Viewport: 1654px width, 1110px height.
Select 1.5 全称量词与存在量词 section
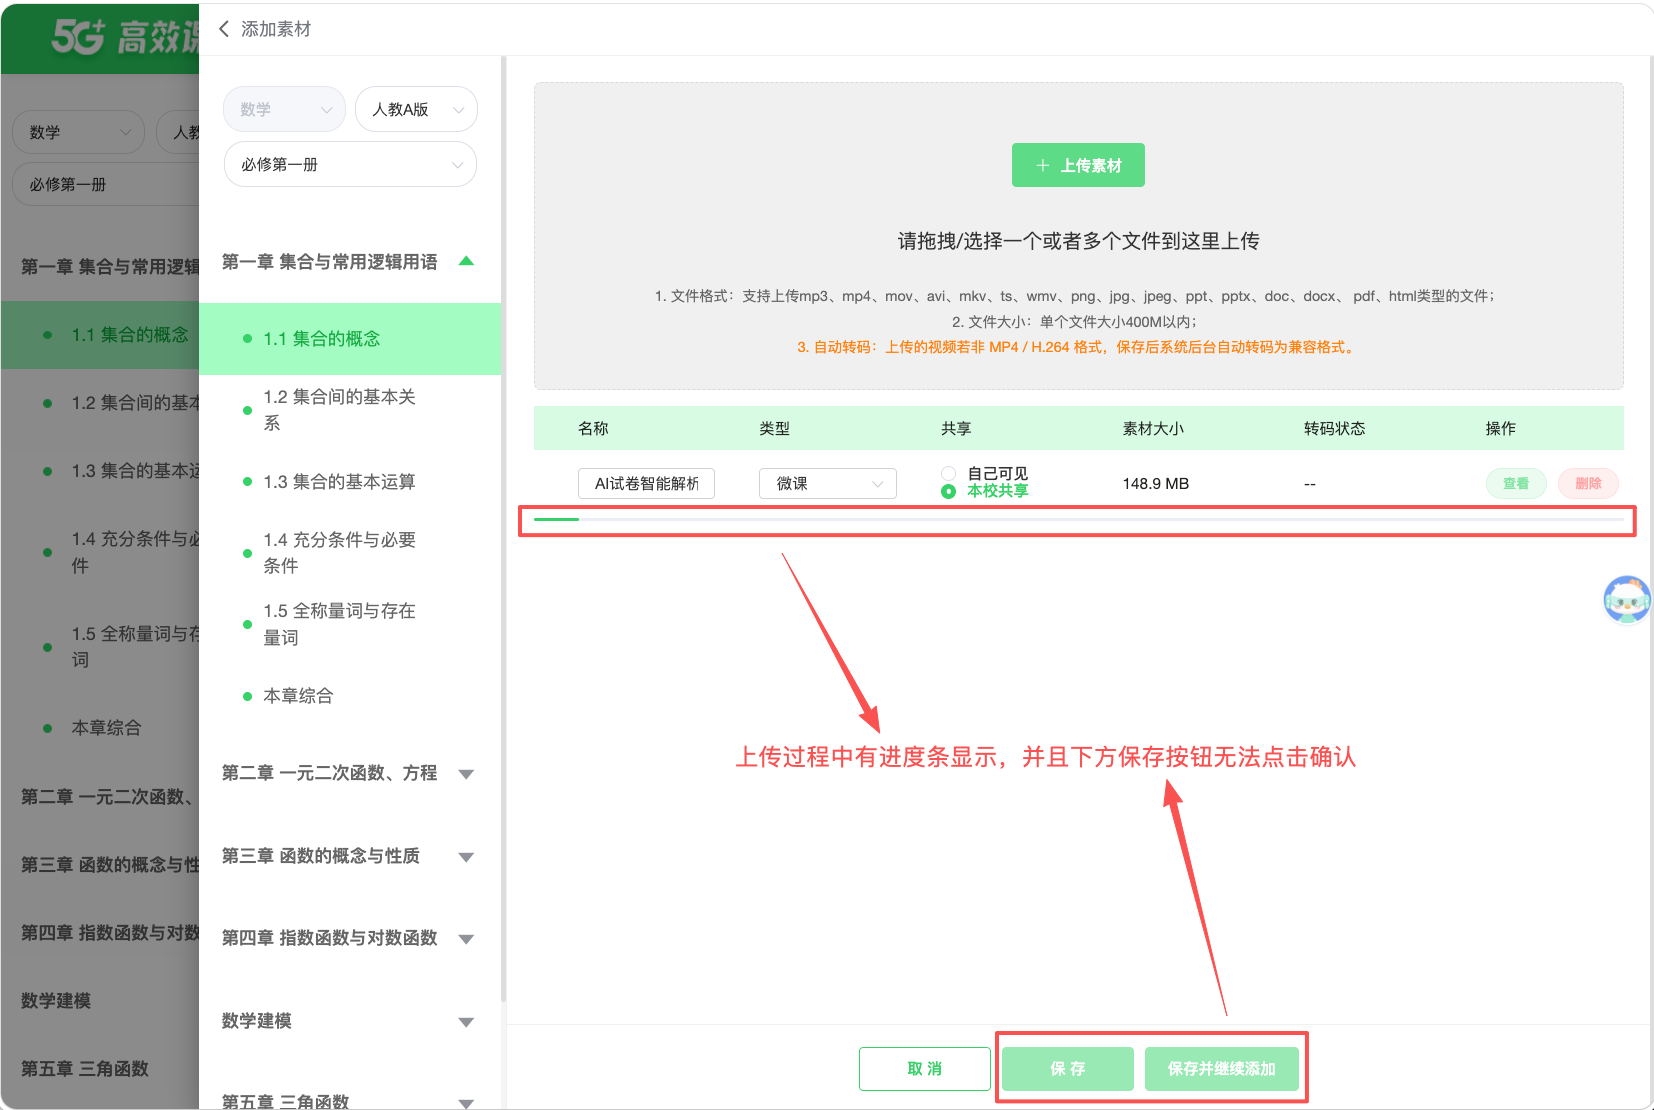pyautogui.click(x=350, y=624)
